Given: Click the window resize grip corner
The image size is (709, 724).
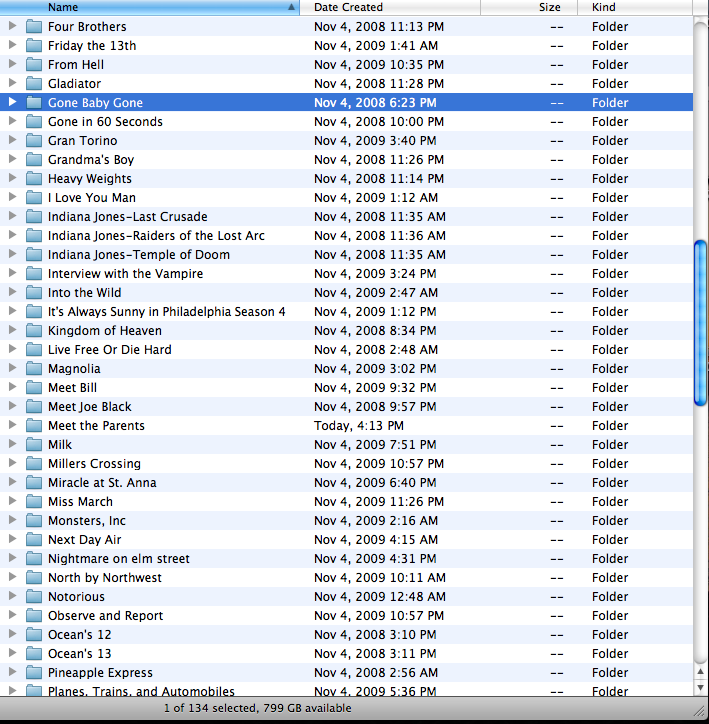Looking at the screenshot, I should [700, 713].
